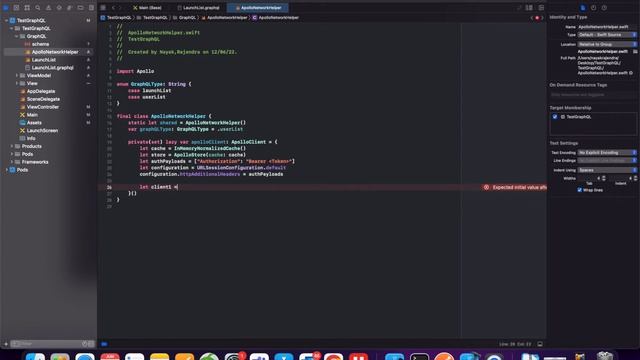Expand the Frameworks folder
Screen dimensions: 640x360
click(12, 162)
